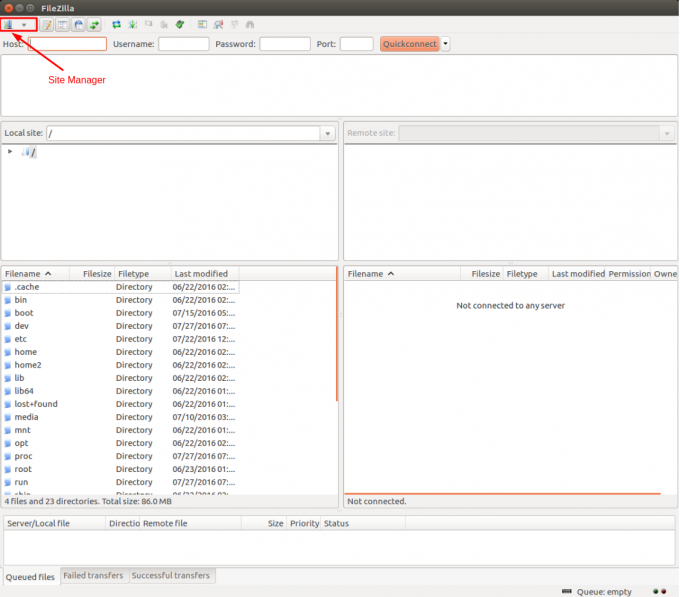
Task: Sort local files by Last modified header
Action: pos(205,274)
